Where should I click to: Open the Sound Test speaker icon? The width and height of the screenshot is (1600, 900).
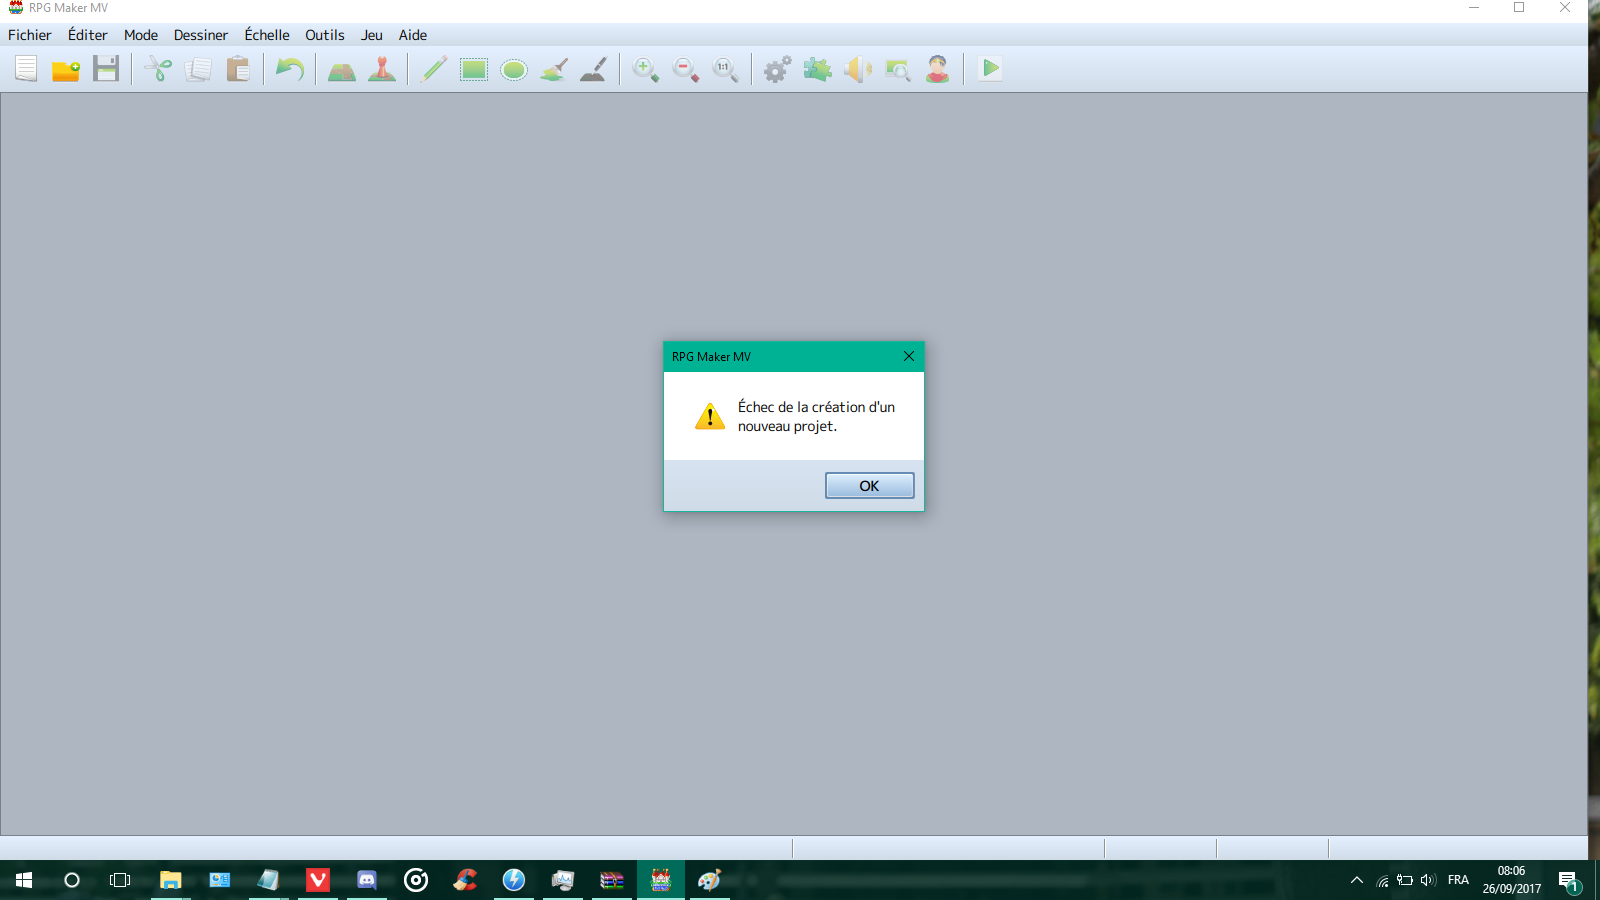point(858,69)
